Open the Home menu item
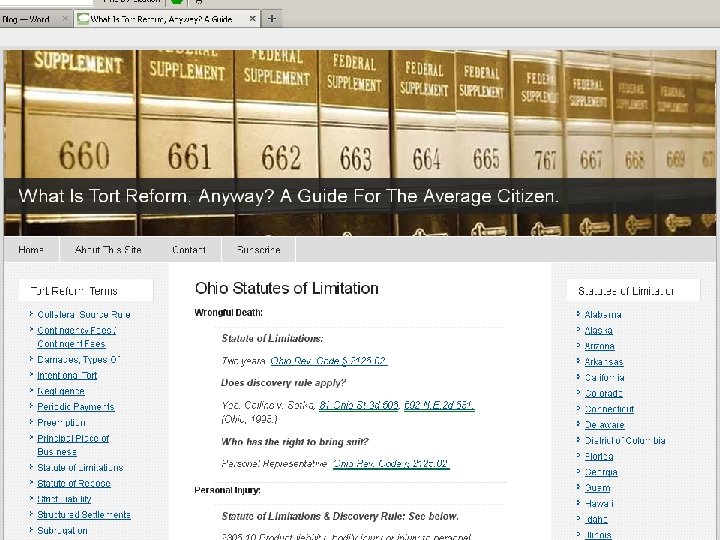Image resolution: width=720 pixels, height=540 pixels. [31, 250]
